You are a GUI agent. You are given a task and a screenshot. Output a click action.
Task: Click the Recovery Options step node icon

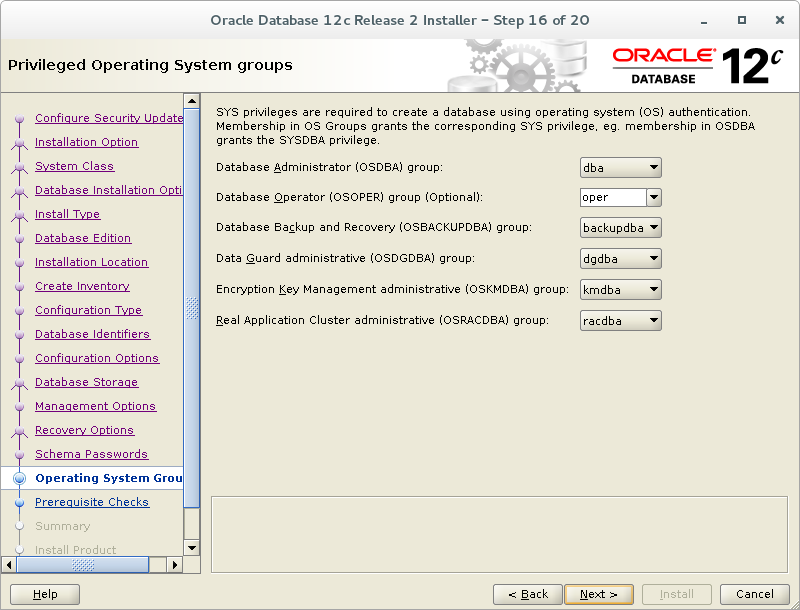tap(19, 430)
